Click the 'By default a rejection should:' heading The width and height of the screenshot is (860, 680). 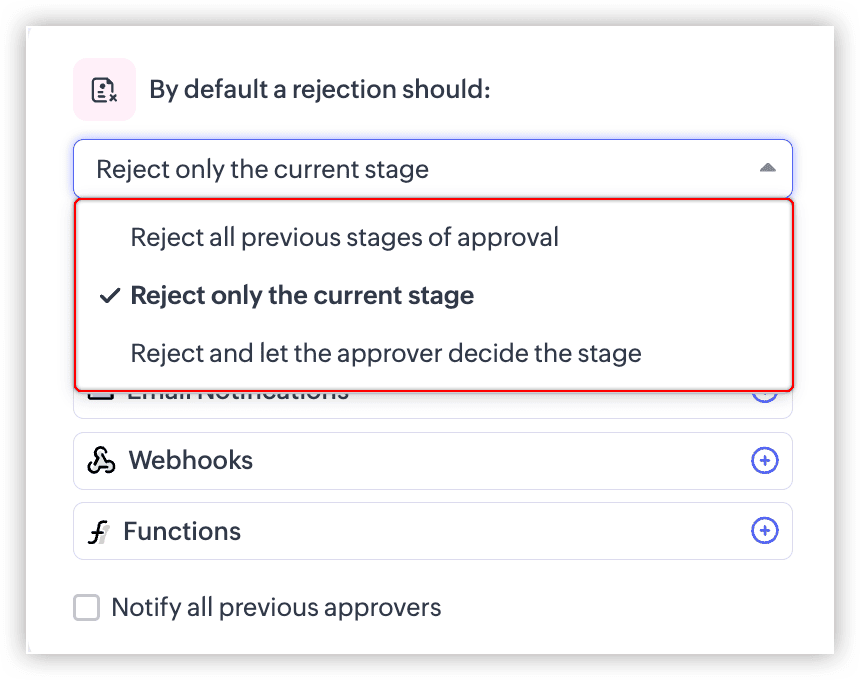point(320,89)
